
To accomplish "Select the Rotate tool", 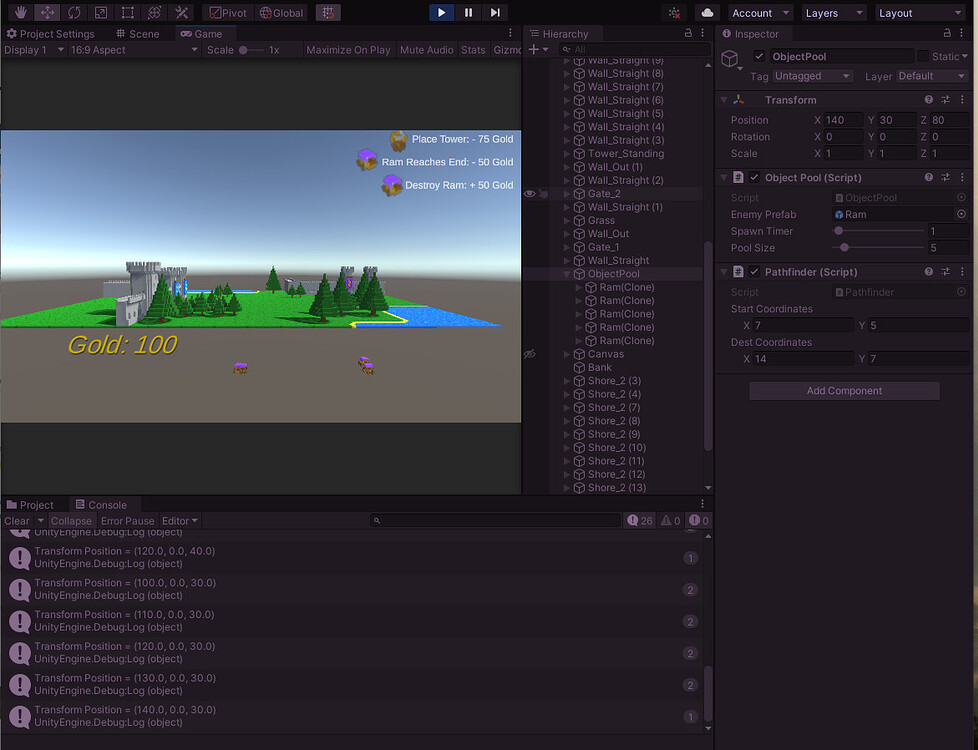I will click(73, 12).
